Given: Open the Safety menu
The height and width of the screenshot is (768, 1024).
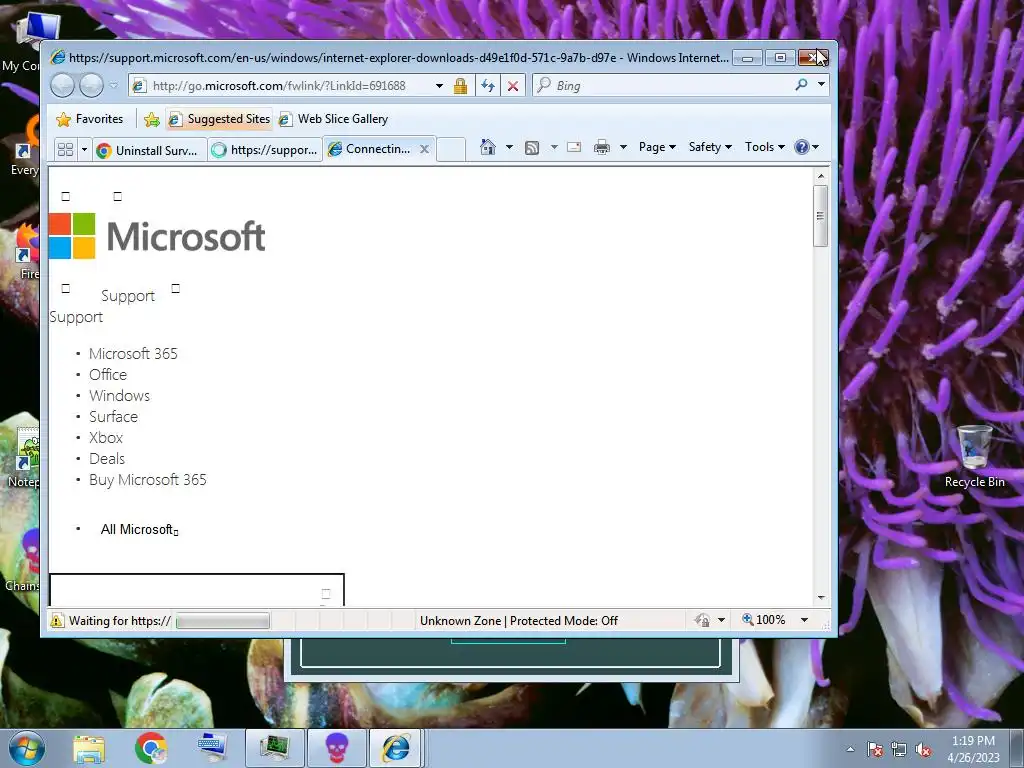Looking at the screenshot, I should click(x=710, y=147).
